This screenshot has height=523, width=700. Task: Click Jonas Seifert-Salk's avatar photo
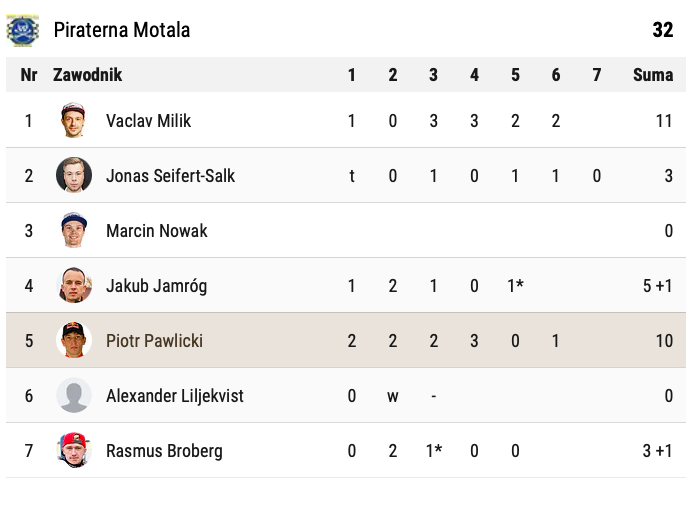(74, 176)
